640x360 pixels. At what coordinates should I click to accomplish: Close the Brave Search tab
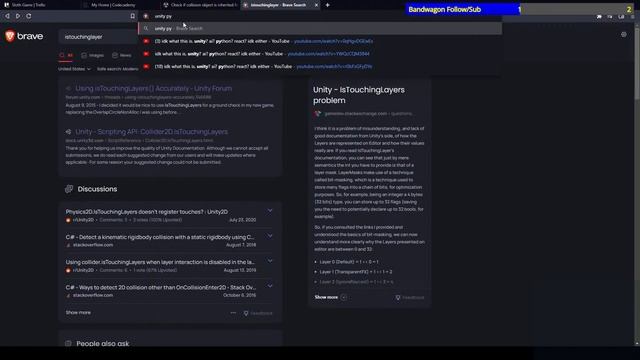[x=316, y=5]
